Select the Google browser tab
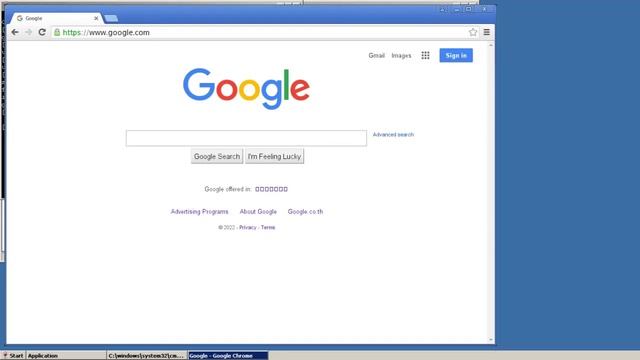 [56, 18]
